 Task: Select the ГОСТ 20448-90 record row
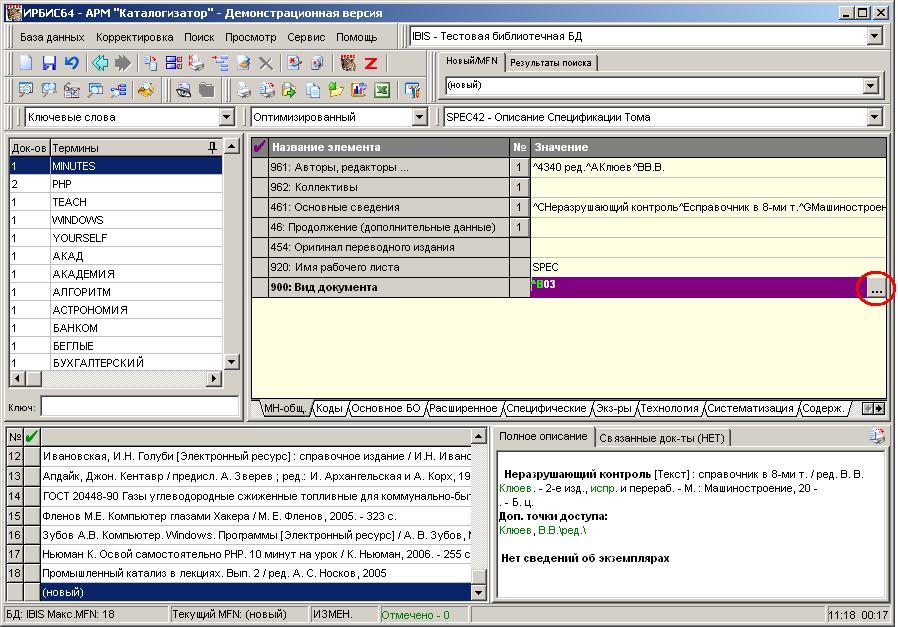[256, 496]
